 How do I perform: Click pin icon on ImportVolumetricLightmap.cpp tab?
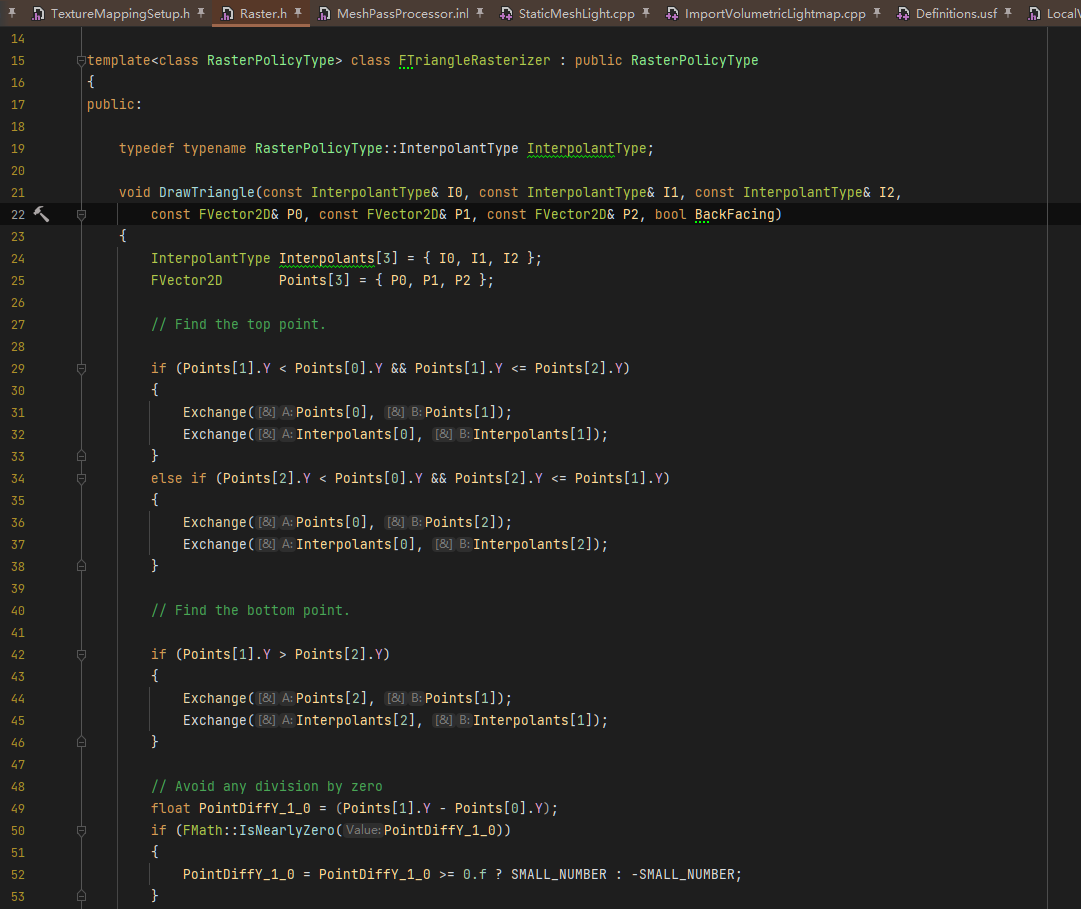877,13
